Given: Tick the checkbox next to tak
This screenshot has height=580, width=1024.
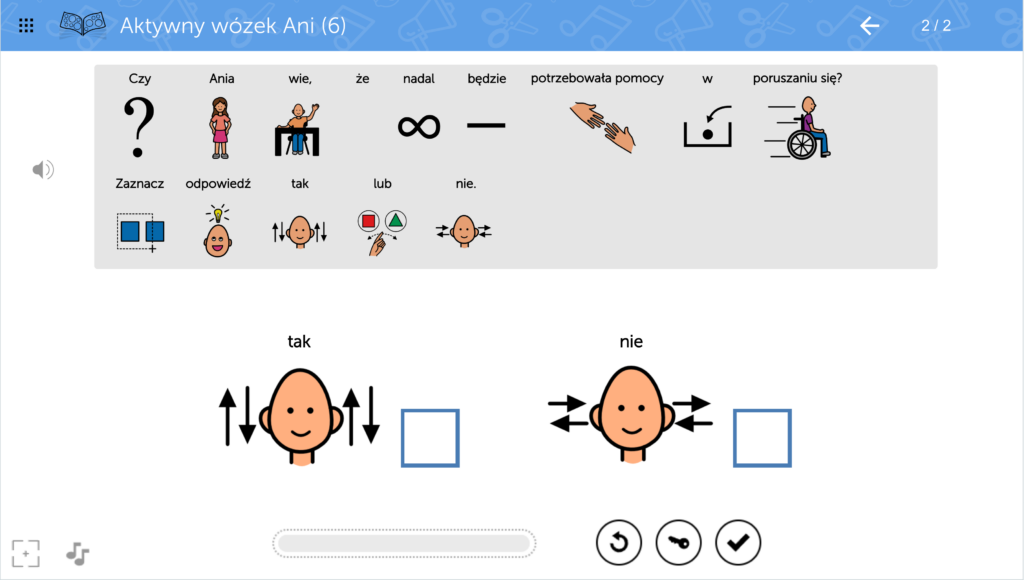Looking at the screenshot, I should coord(430,438).
